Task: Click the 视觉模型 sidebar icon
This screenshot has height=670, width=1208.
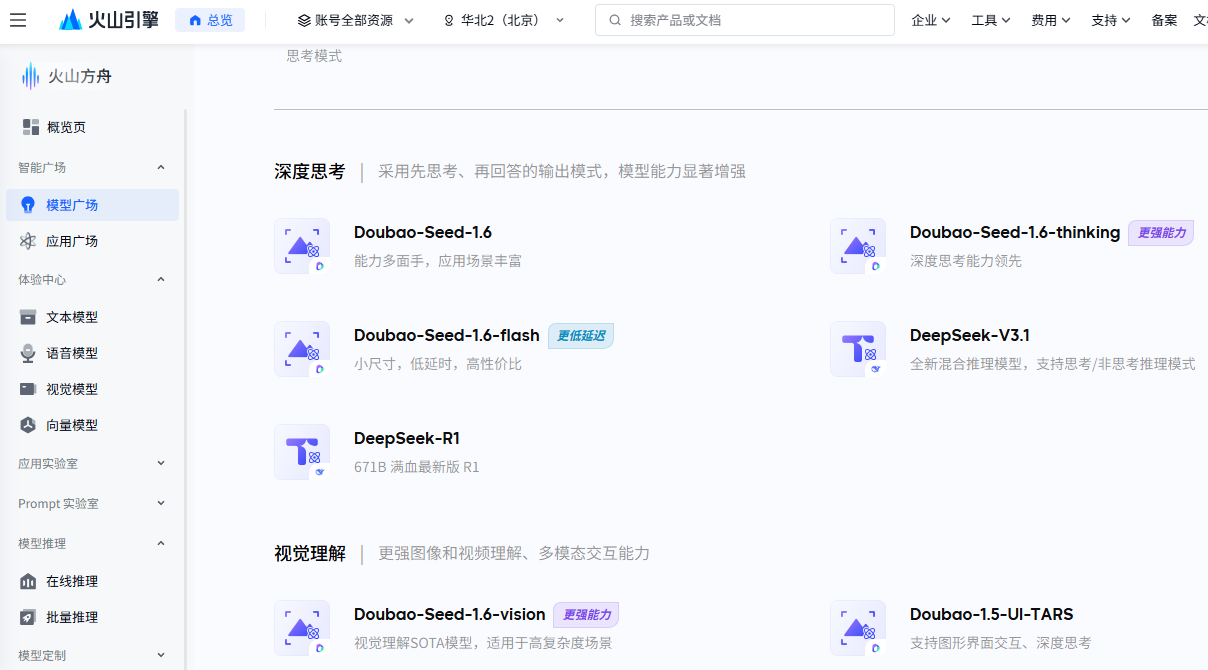Action: tap(28, 389)
